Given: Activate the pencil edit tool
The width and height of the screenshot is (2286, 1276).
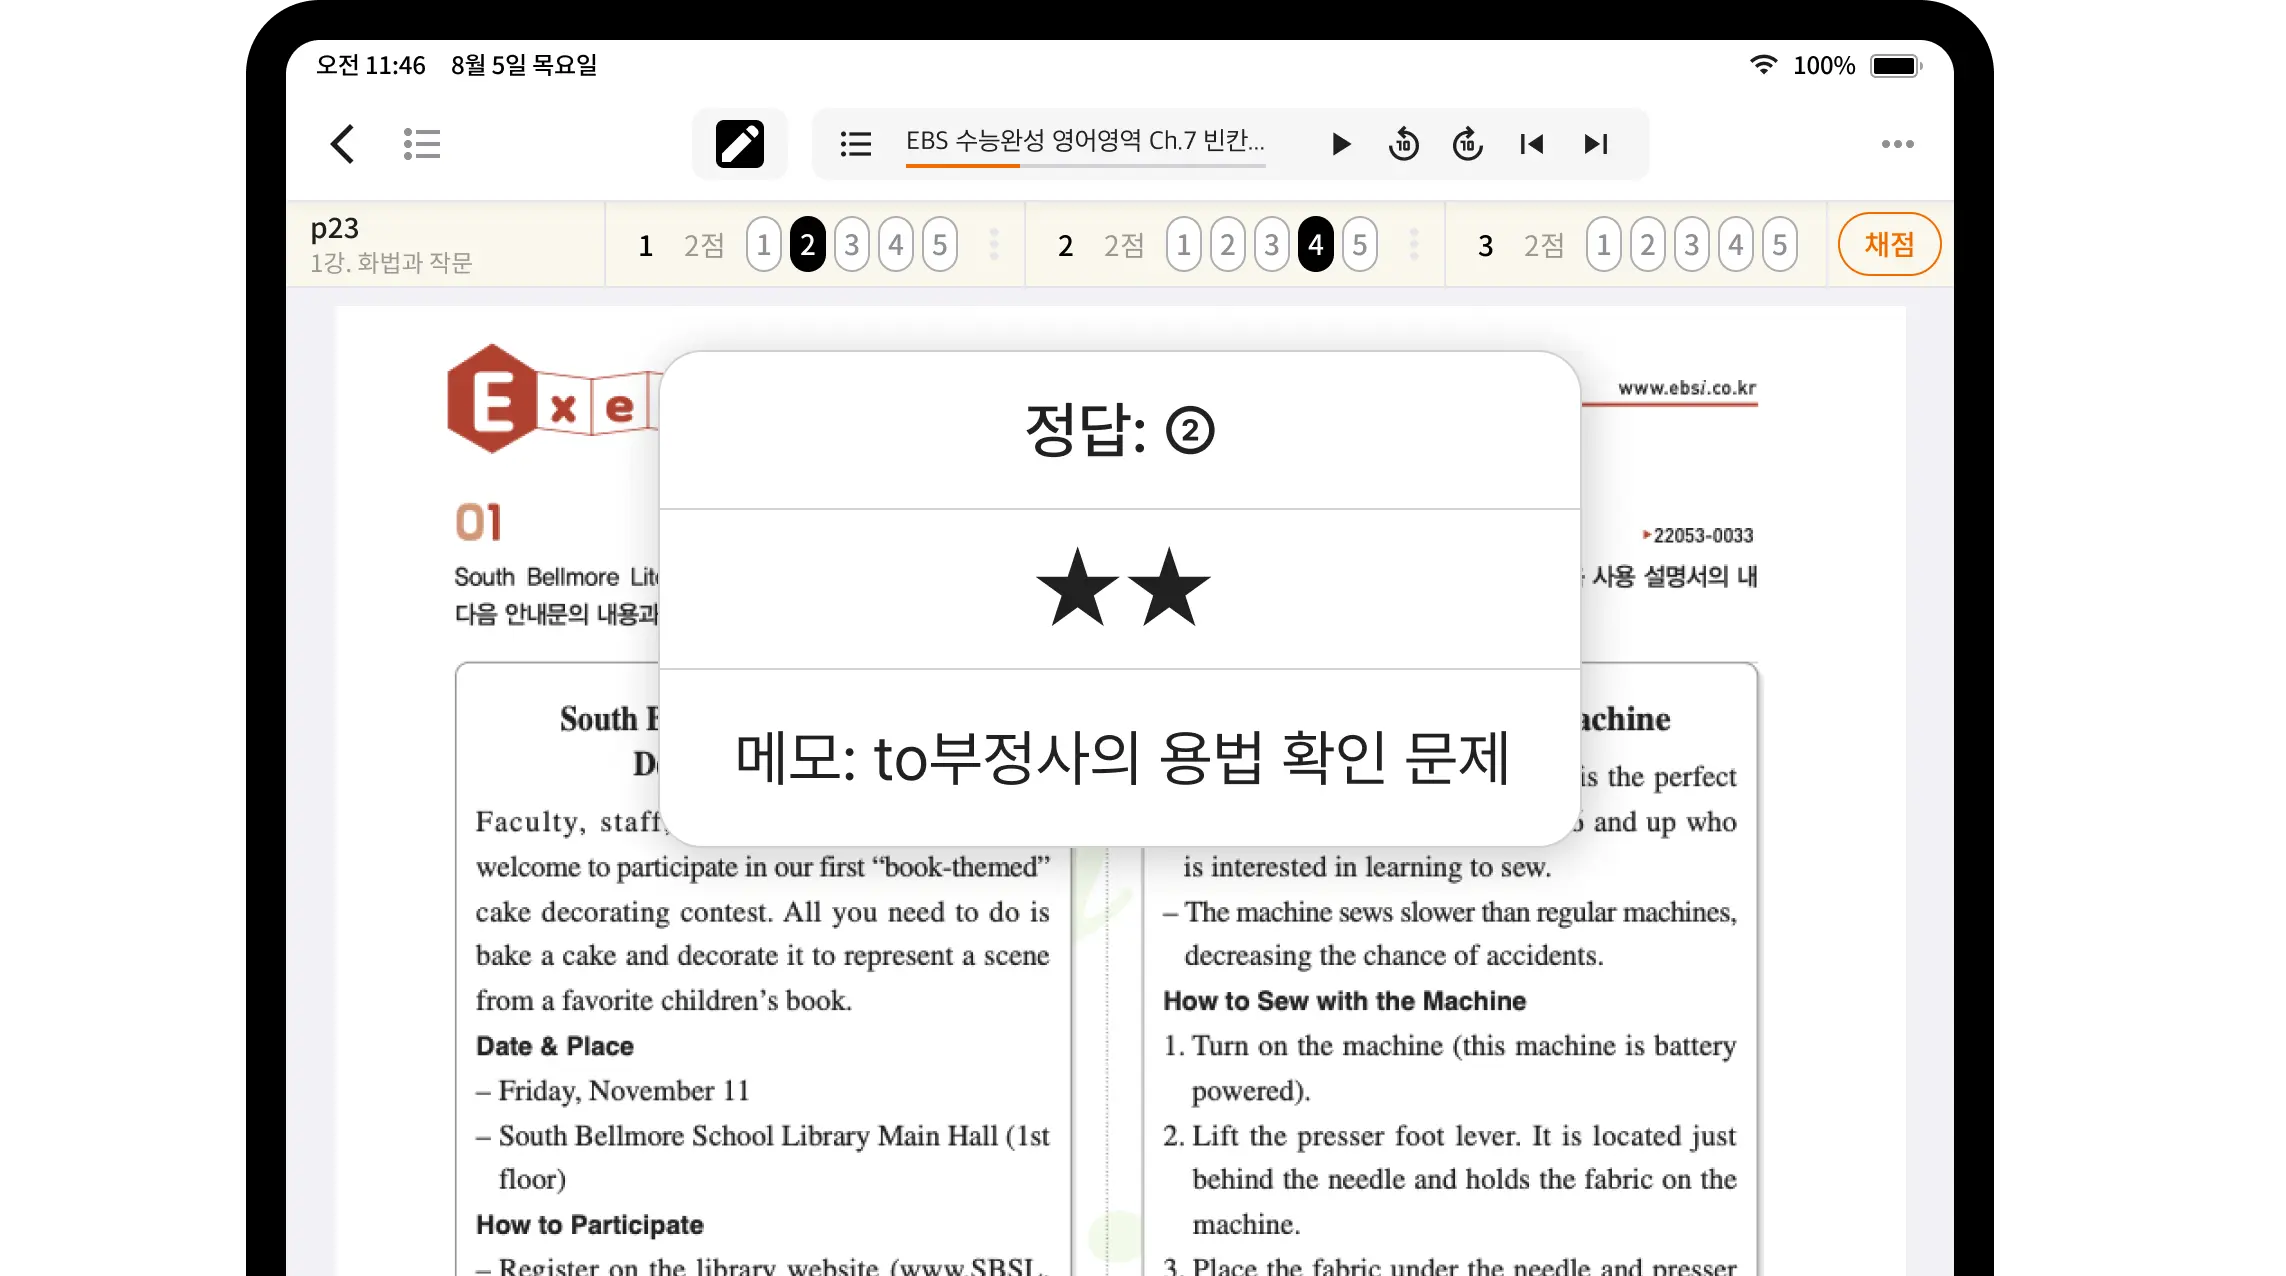Looking at the screenshot, I should pos(740,144).
